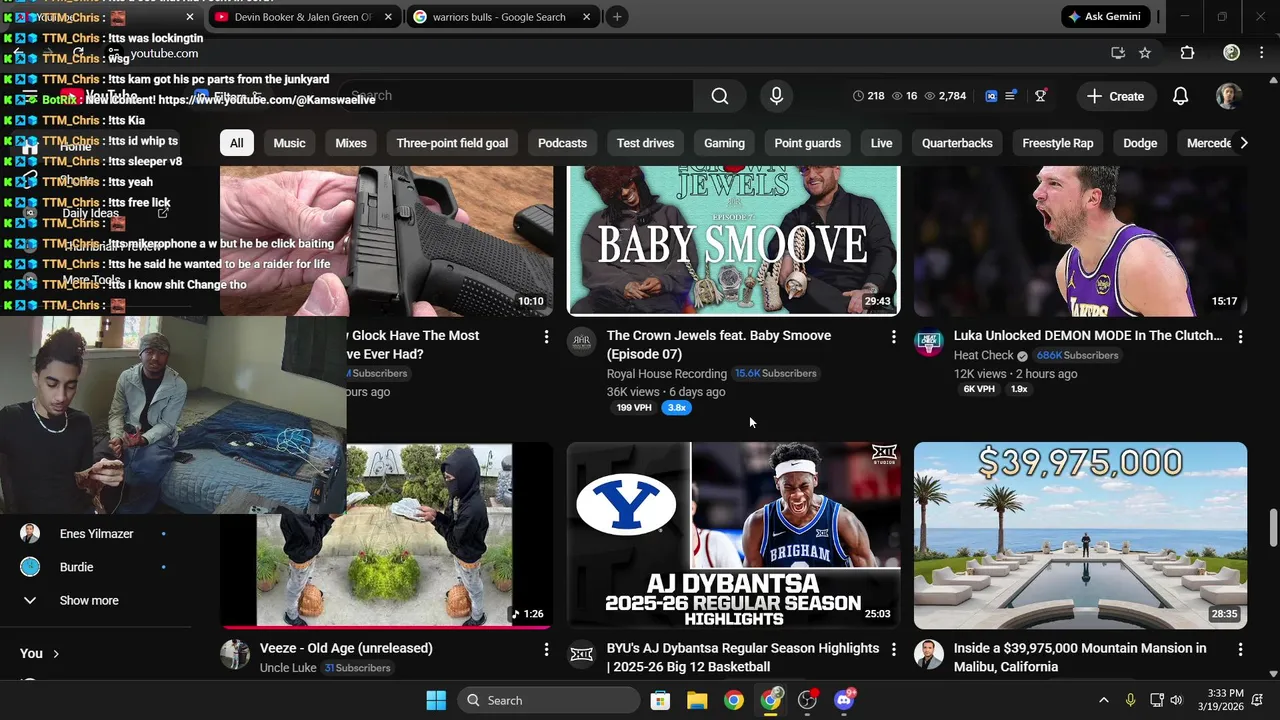This screenshot has height=720, width=1280.
Task: Open the YouTube account avatar menu
Action: (x=1228, y=96)
